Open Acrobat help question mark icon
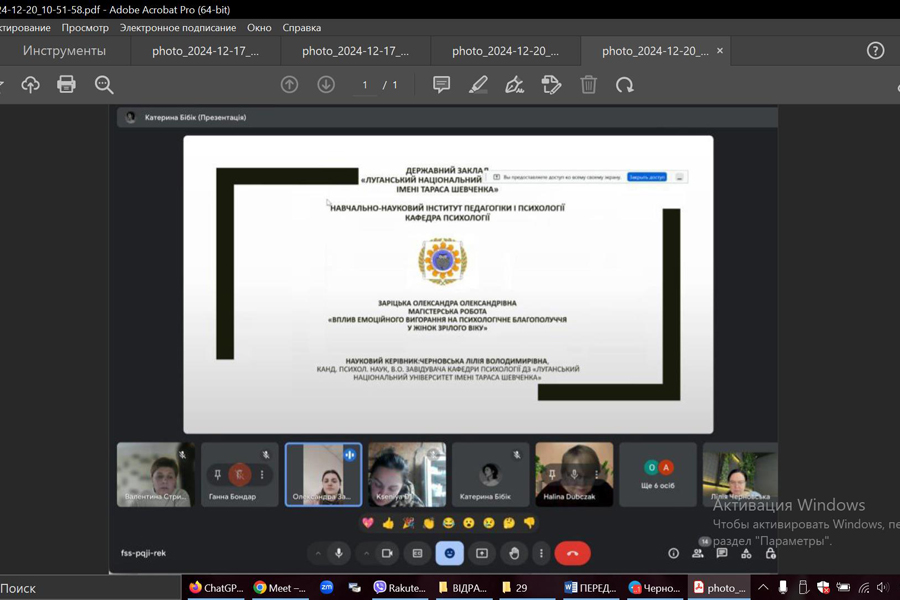 click(875, 51)
